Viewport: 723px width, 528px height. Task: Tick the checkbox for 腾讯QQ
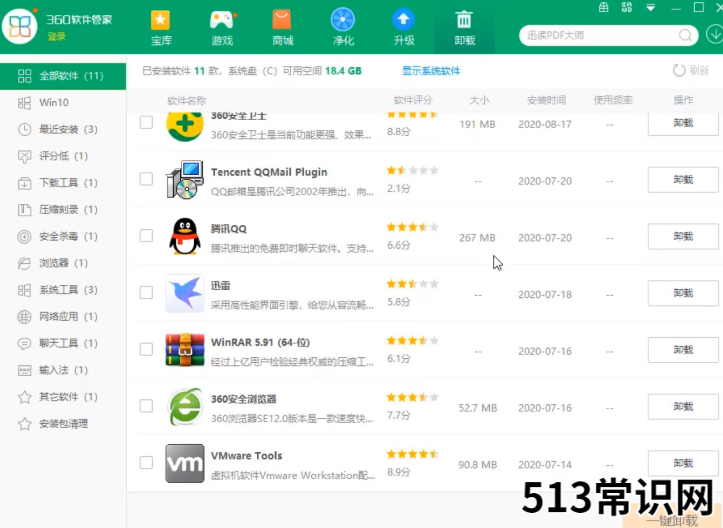[146, 236]
